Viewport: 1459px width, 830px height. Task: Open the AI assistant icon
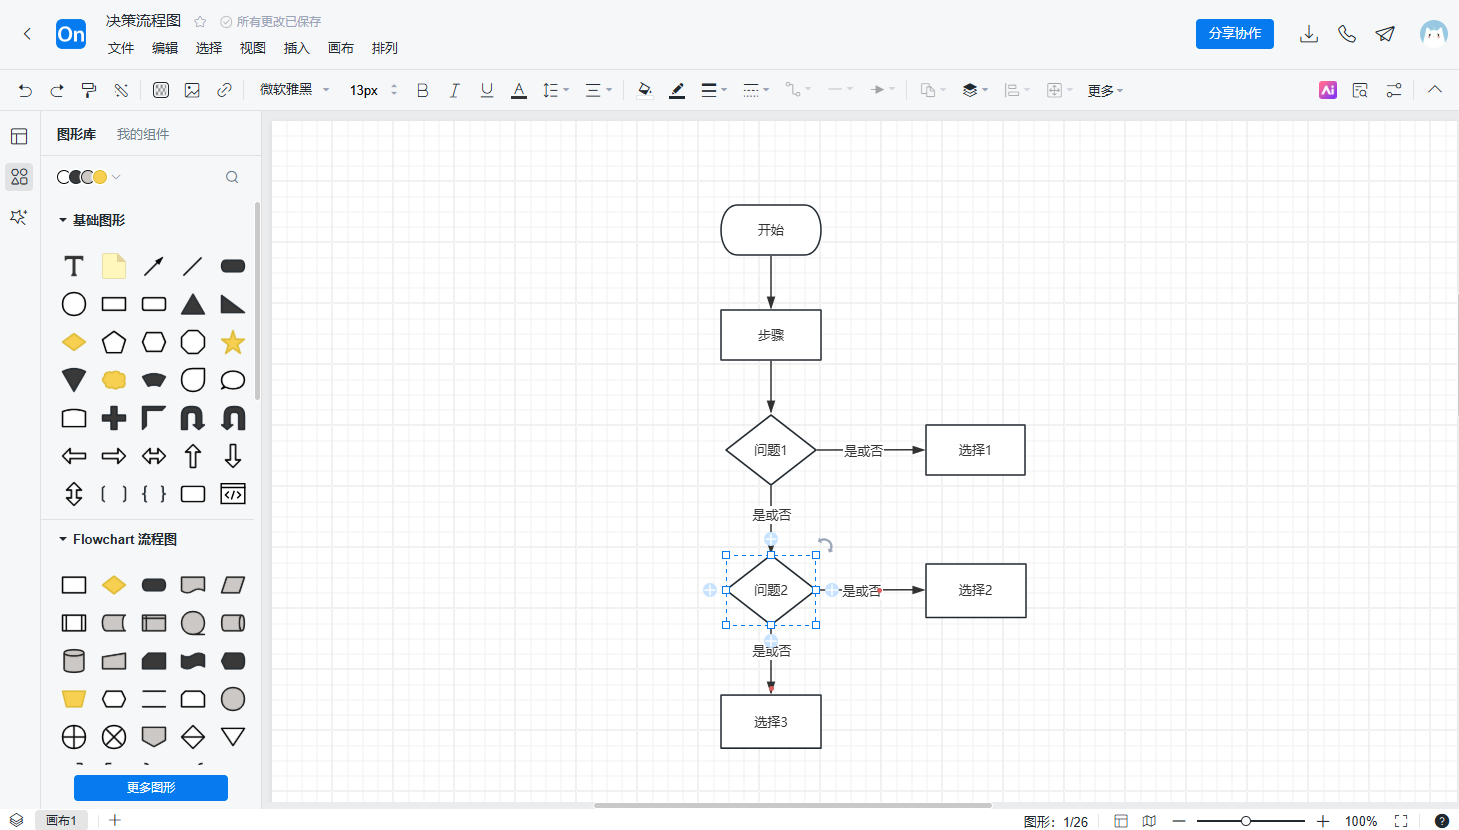tap(1328, 90)
